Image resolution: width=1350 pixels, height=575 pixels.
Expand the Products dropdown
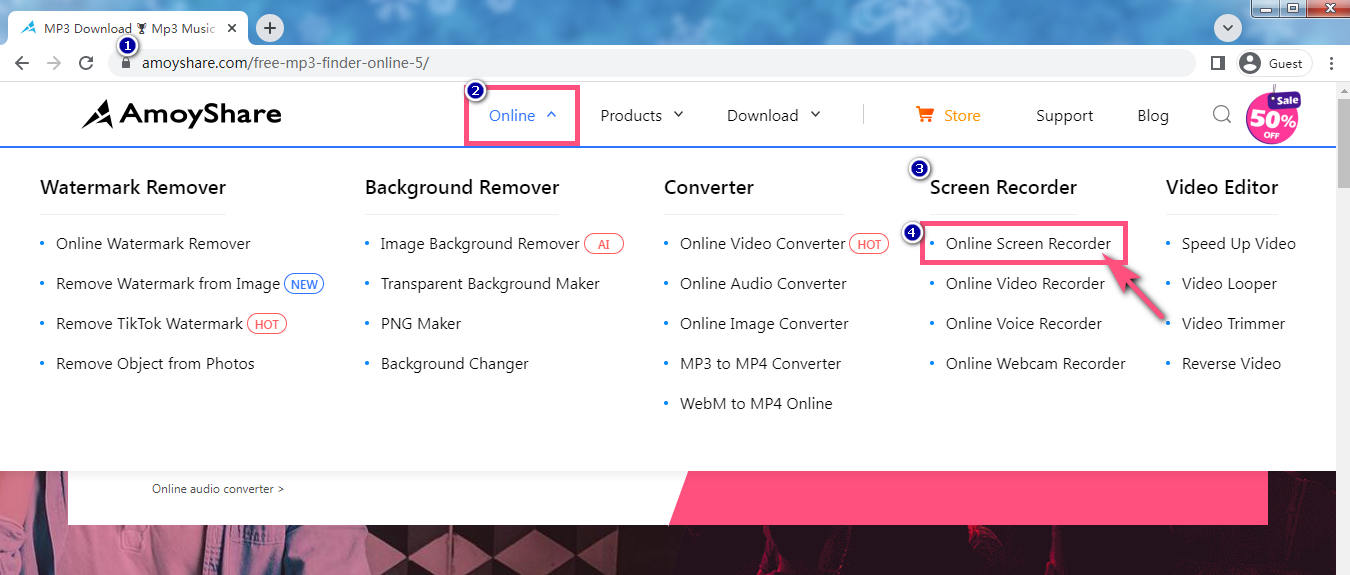[x=642, y=115]
